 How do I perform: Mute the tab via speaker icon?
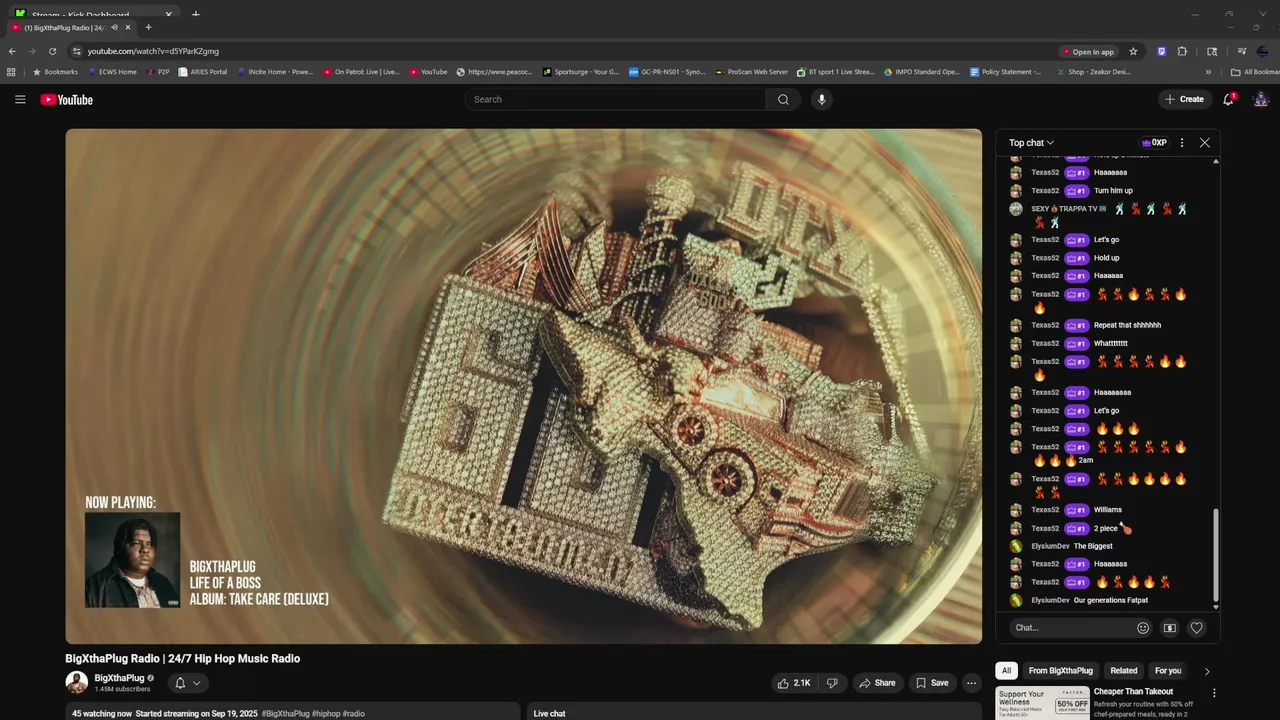click(x=114, y=27)
